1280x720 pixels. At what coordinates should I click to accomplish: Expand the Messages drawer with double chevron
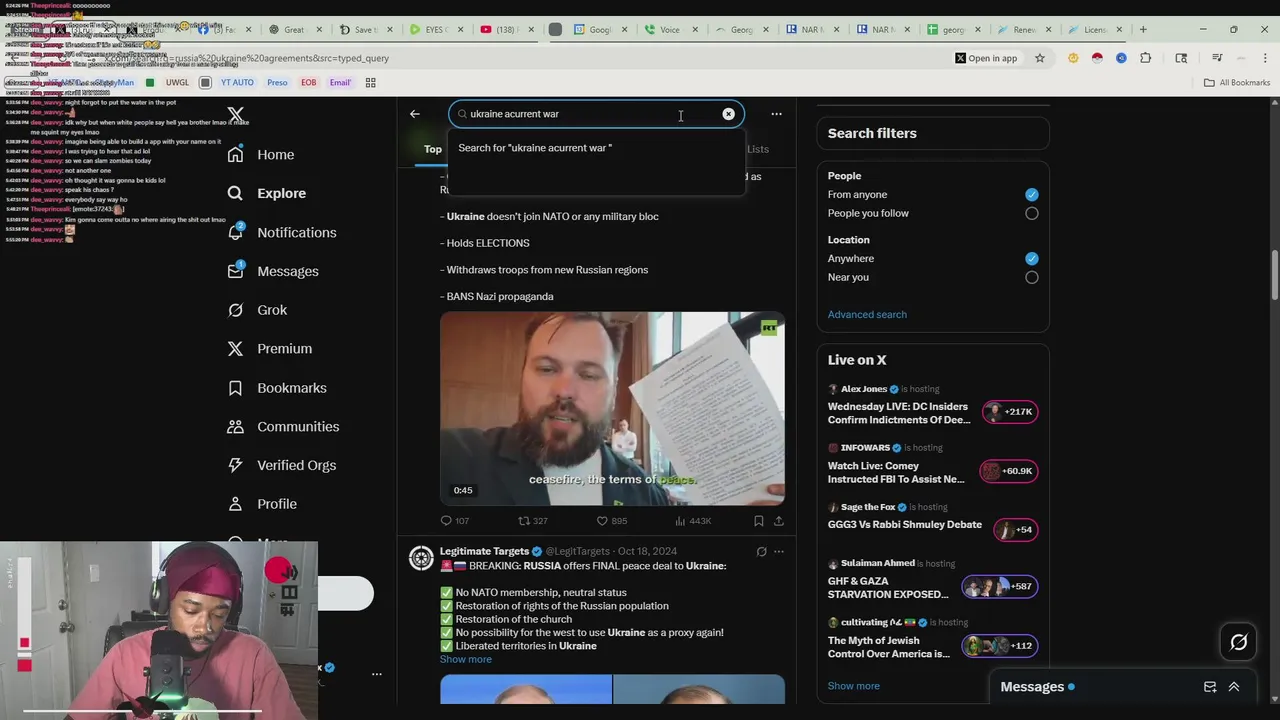click(1234, 687)
